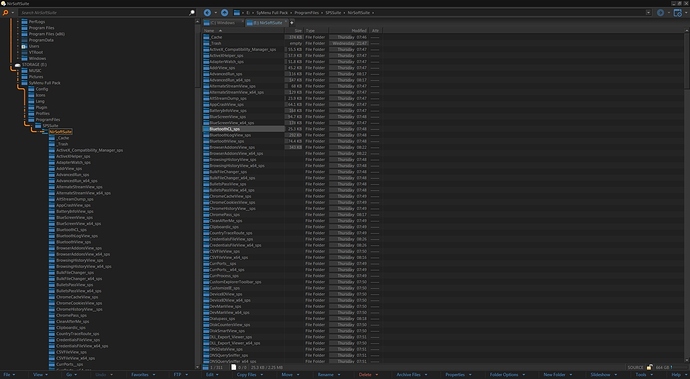Viewport: 690px width, 379px height.
Task: Expand the Windows tree node
Action: [x=18, y=59]
